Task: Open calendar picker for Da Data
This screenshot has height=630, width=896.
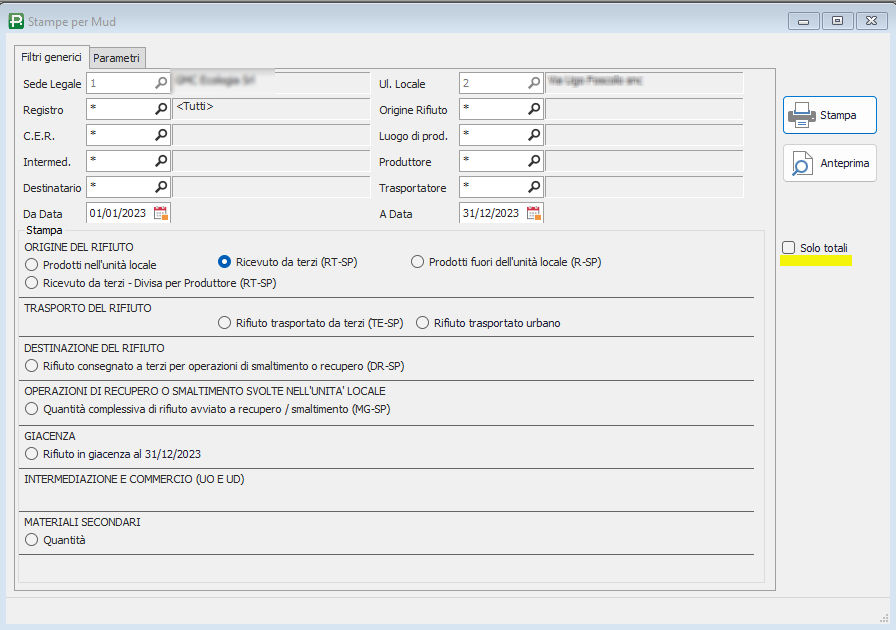Action: point(161,213)
